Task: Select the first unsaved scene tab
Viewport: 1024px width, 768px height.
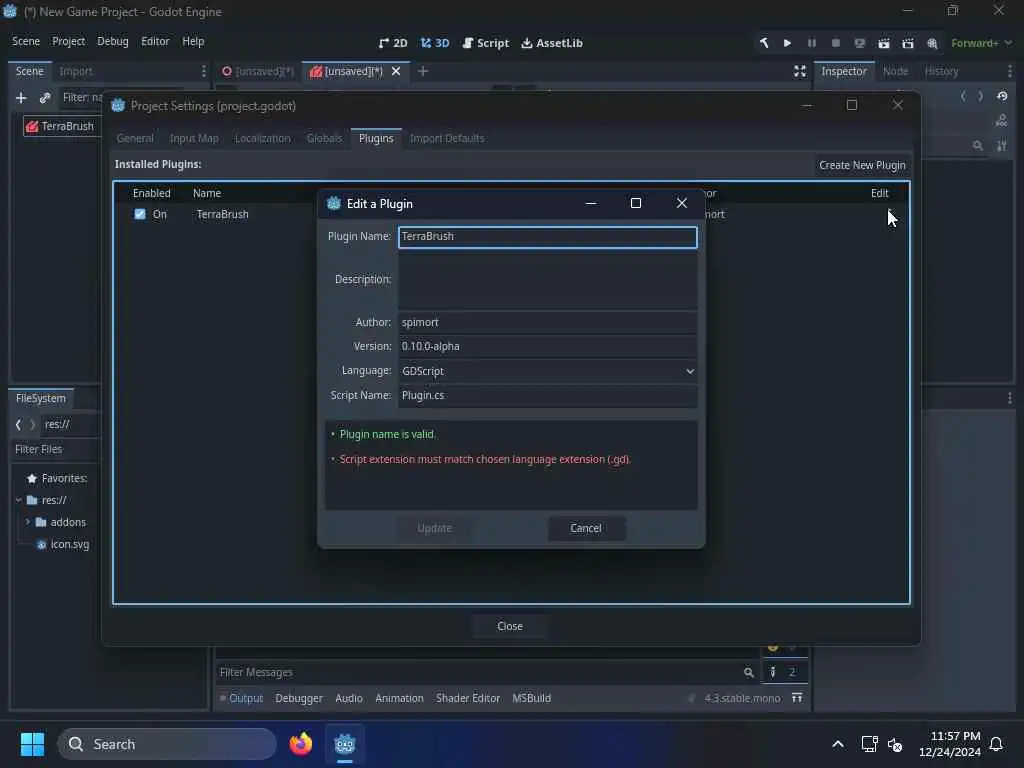Action: click(258, 71)
